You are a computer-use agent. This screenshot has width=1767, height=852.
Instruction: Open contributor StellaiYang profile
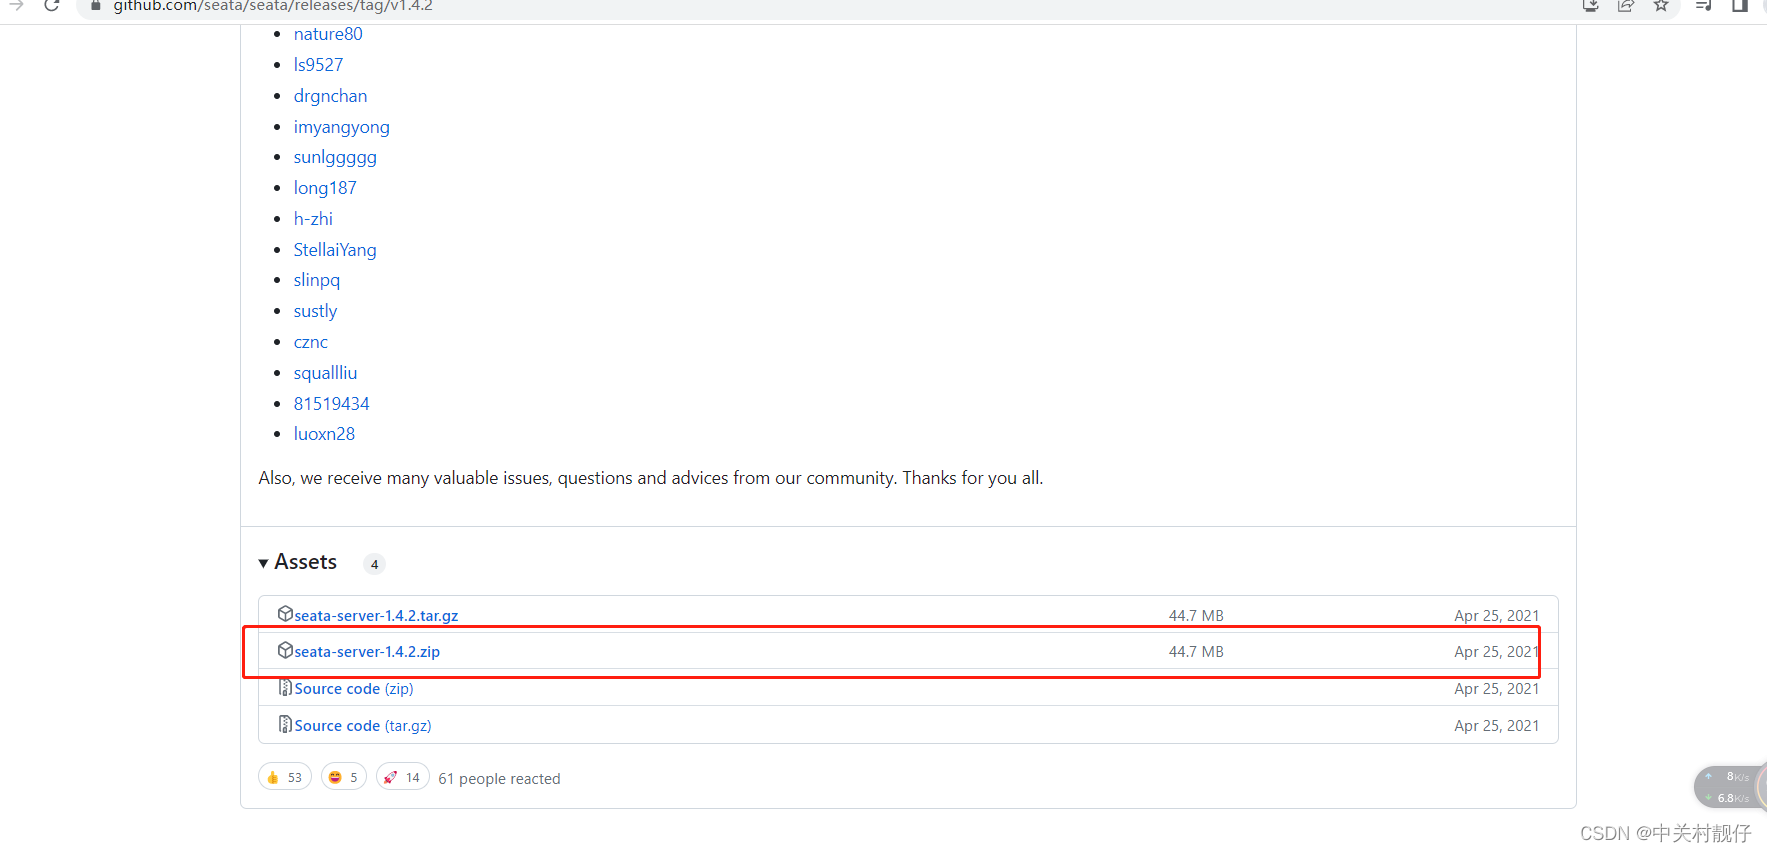tap(335, 250)
